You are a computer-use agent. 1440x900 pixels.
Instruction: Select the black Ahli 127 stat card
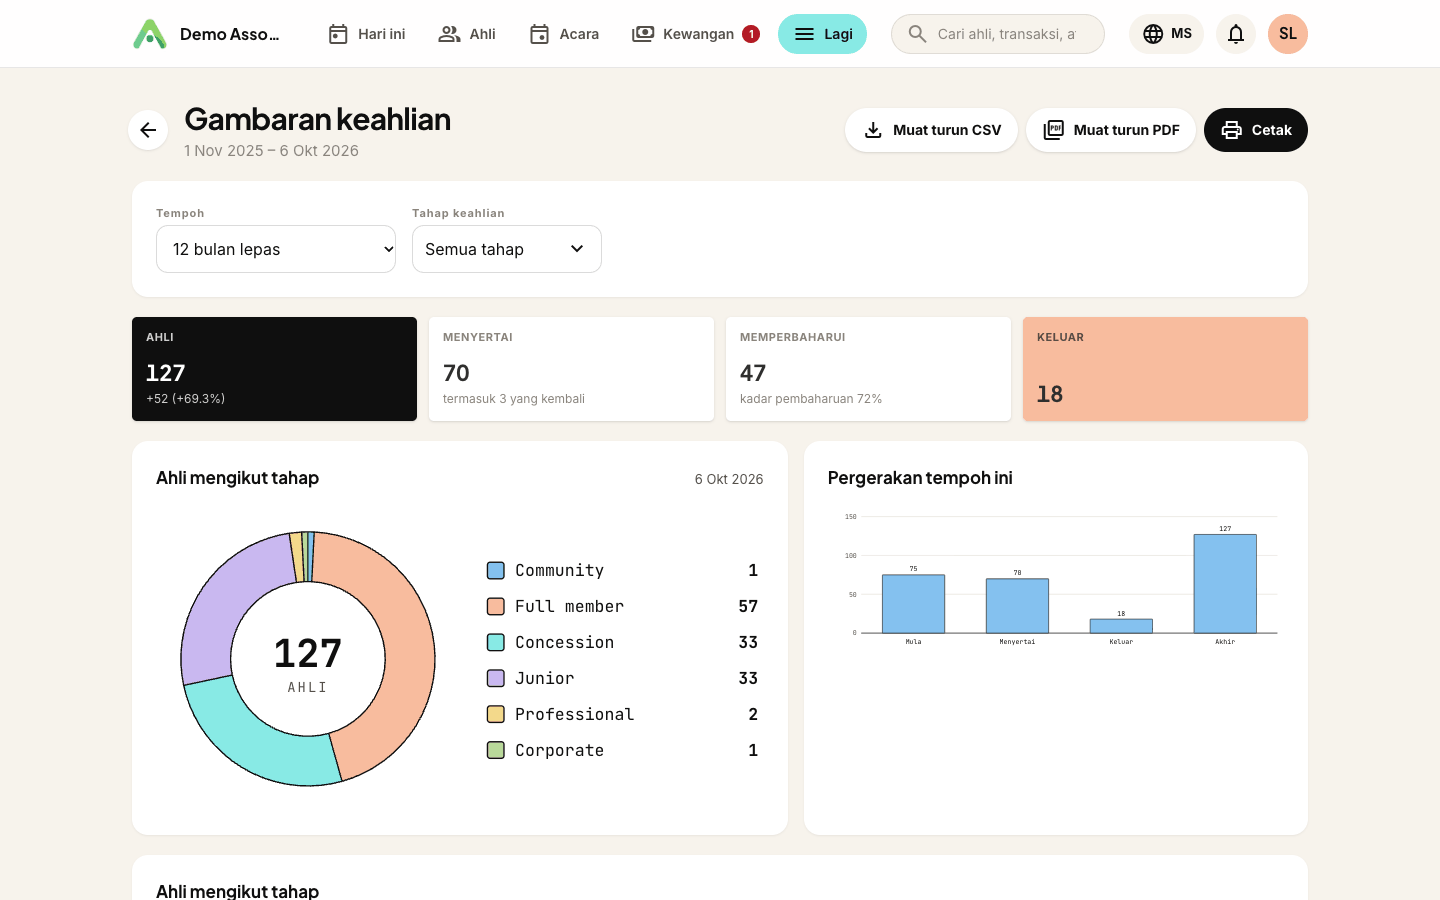(274, 369)
